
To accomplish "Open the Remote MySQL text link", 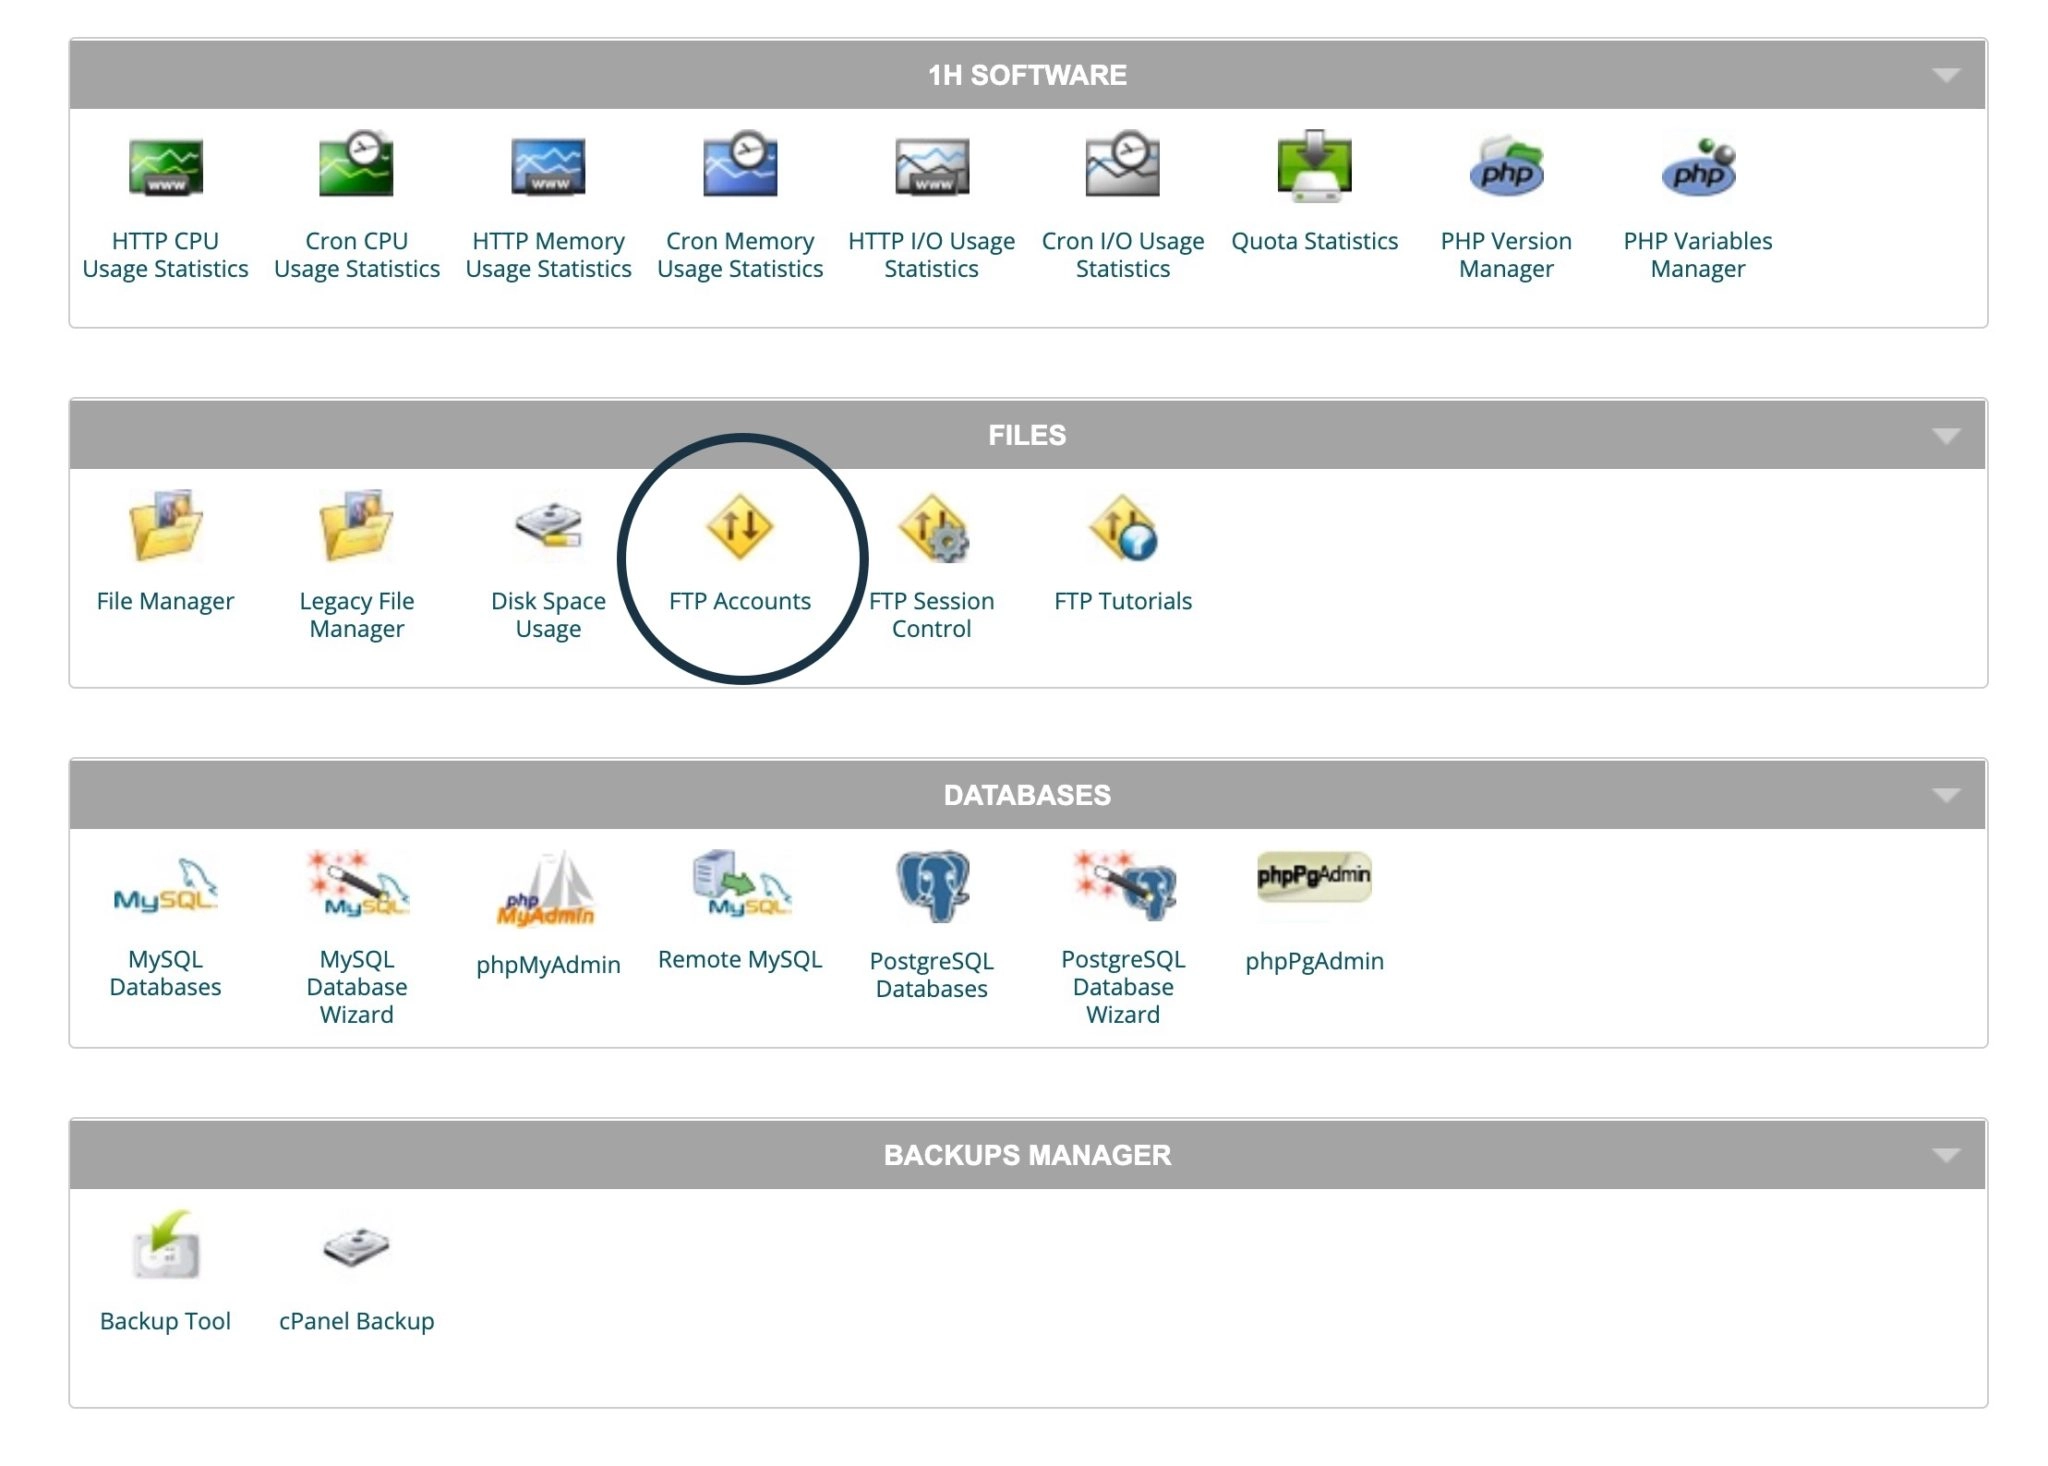I will (740, 959).
